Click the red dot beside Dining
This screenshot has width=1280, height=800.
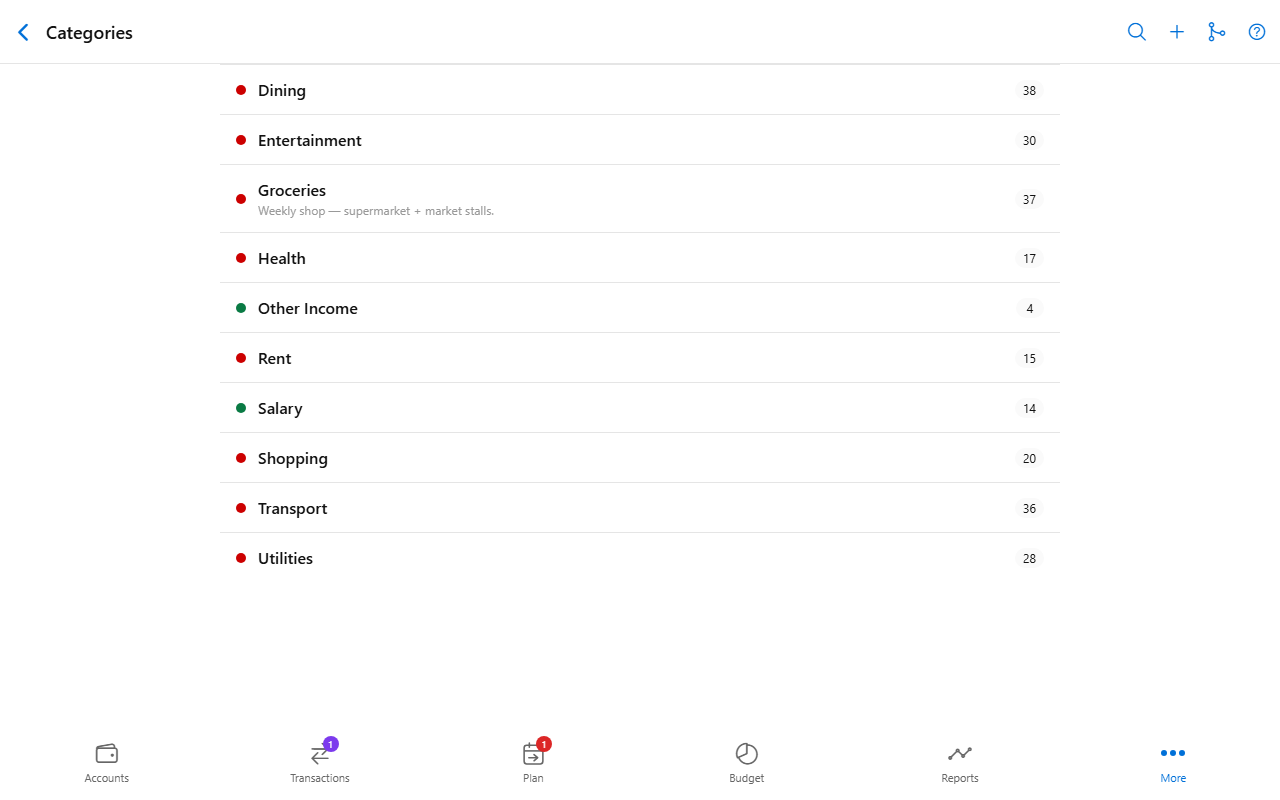coord(241,90)
